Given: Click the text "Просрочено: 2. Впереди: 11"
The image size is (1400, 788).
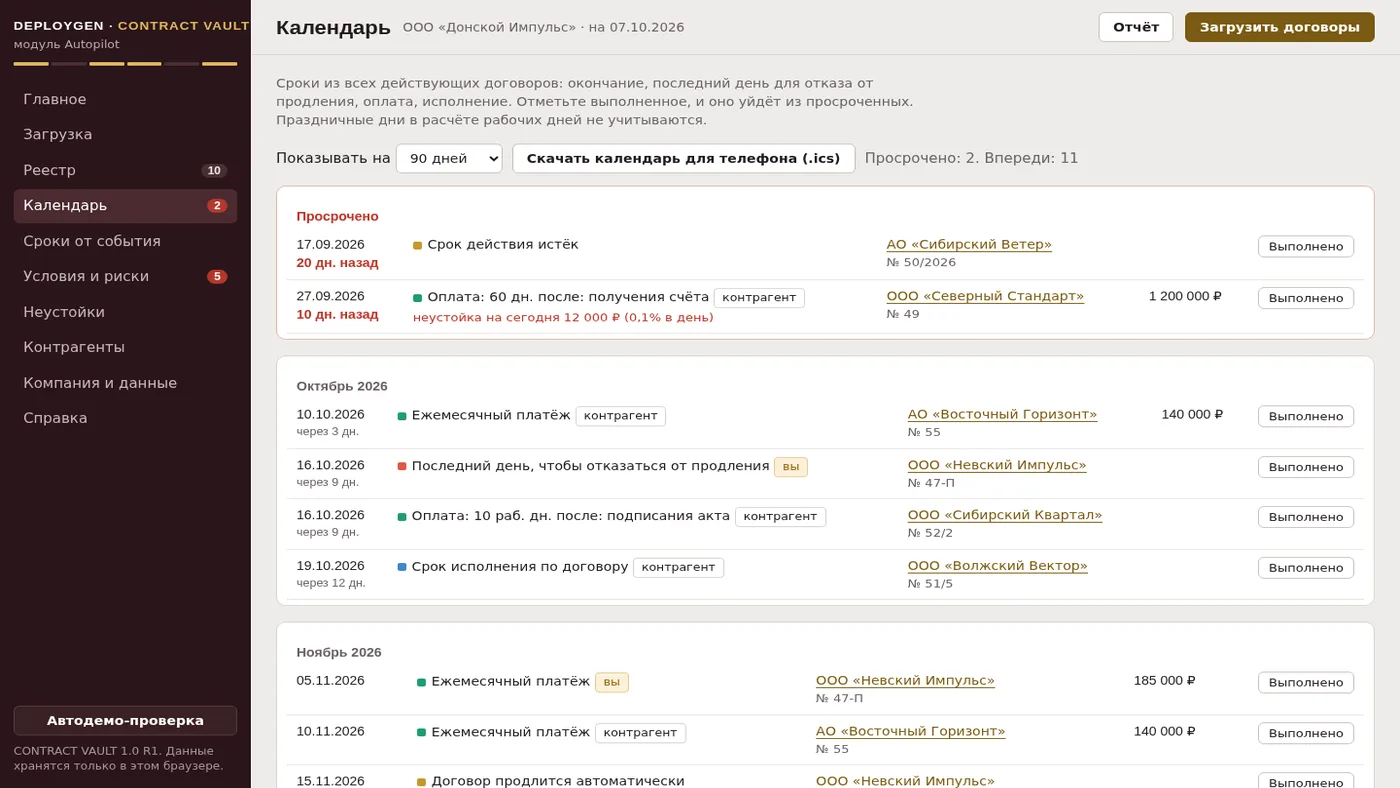Looking at the screenshot, I should pyautogui.click(x=972, y=158).
